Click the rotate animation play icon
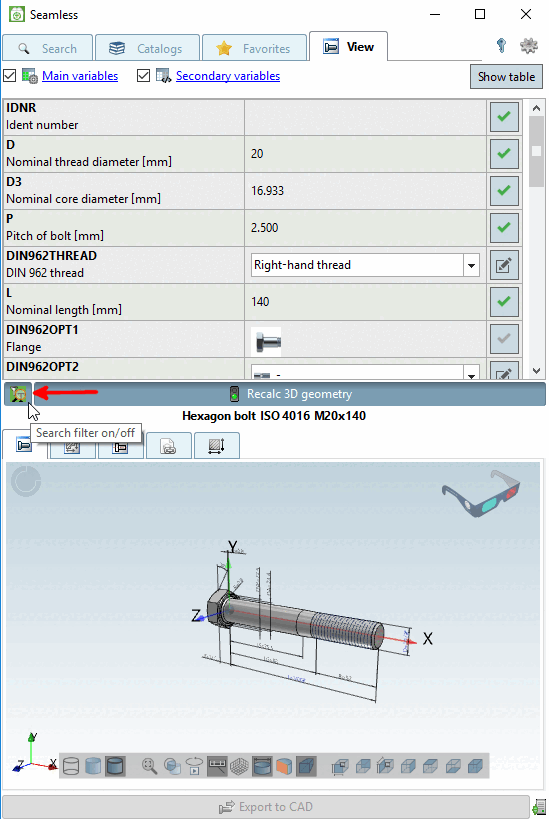The height and width of the screenshot is (819, 549). click(x=194, y=766)
